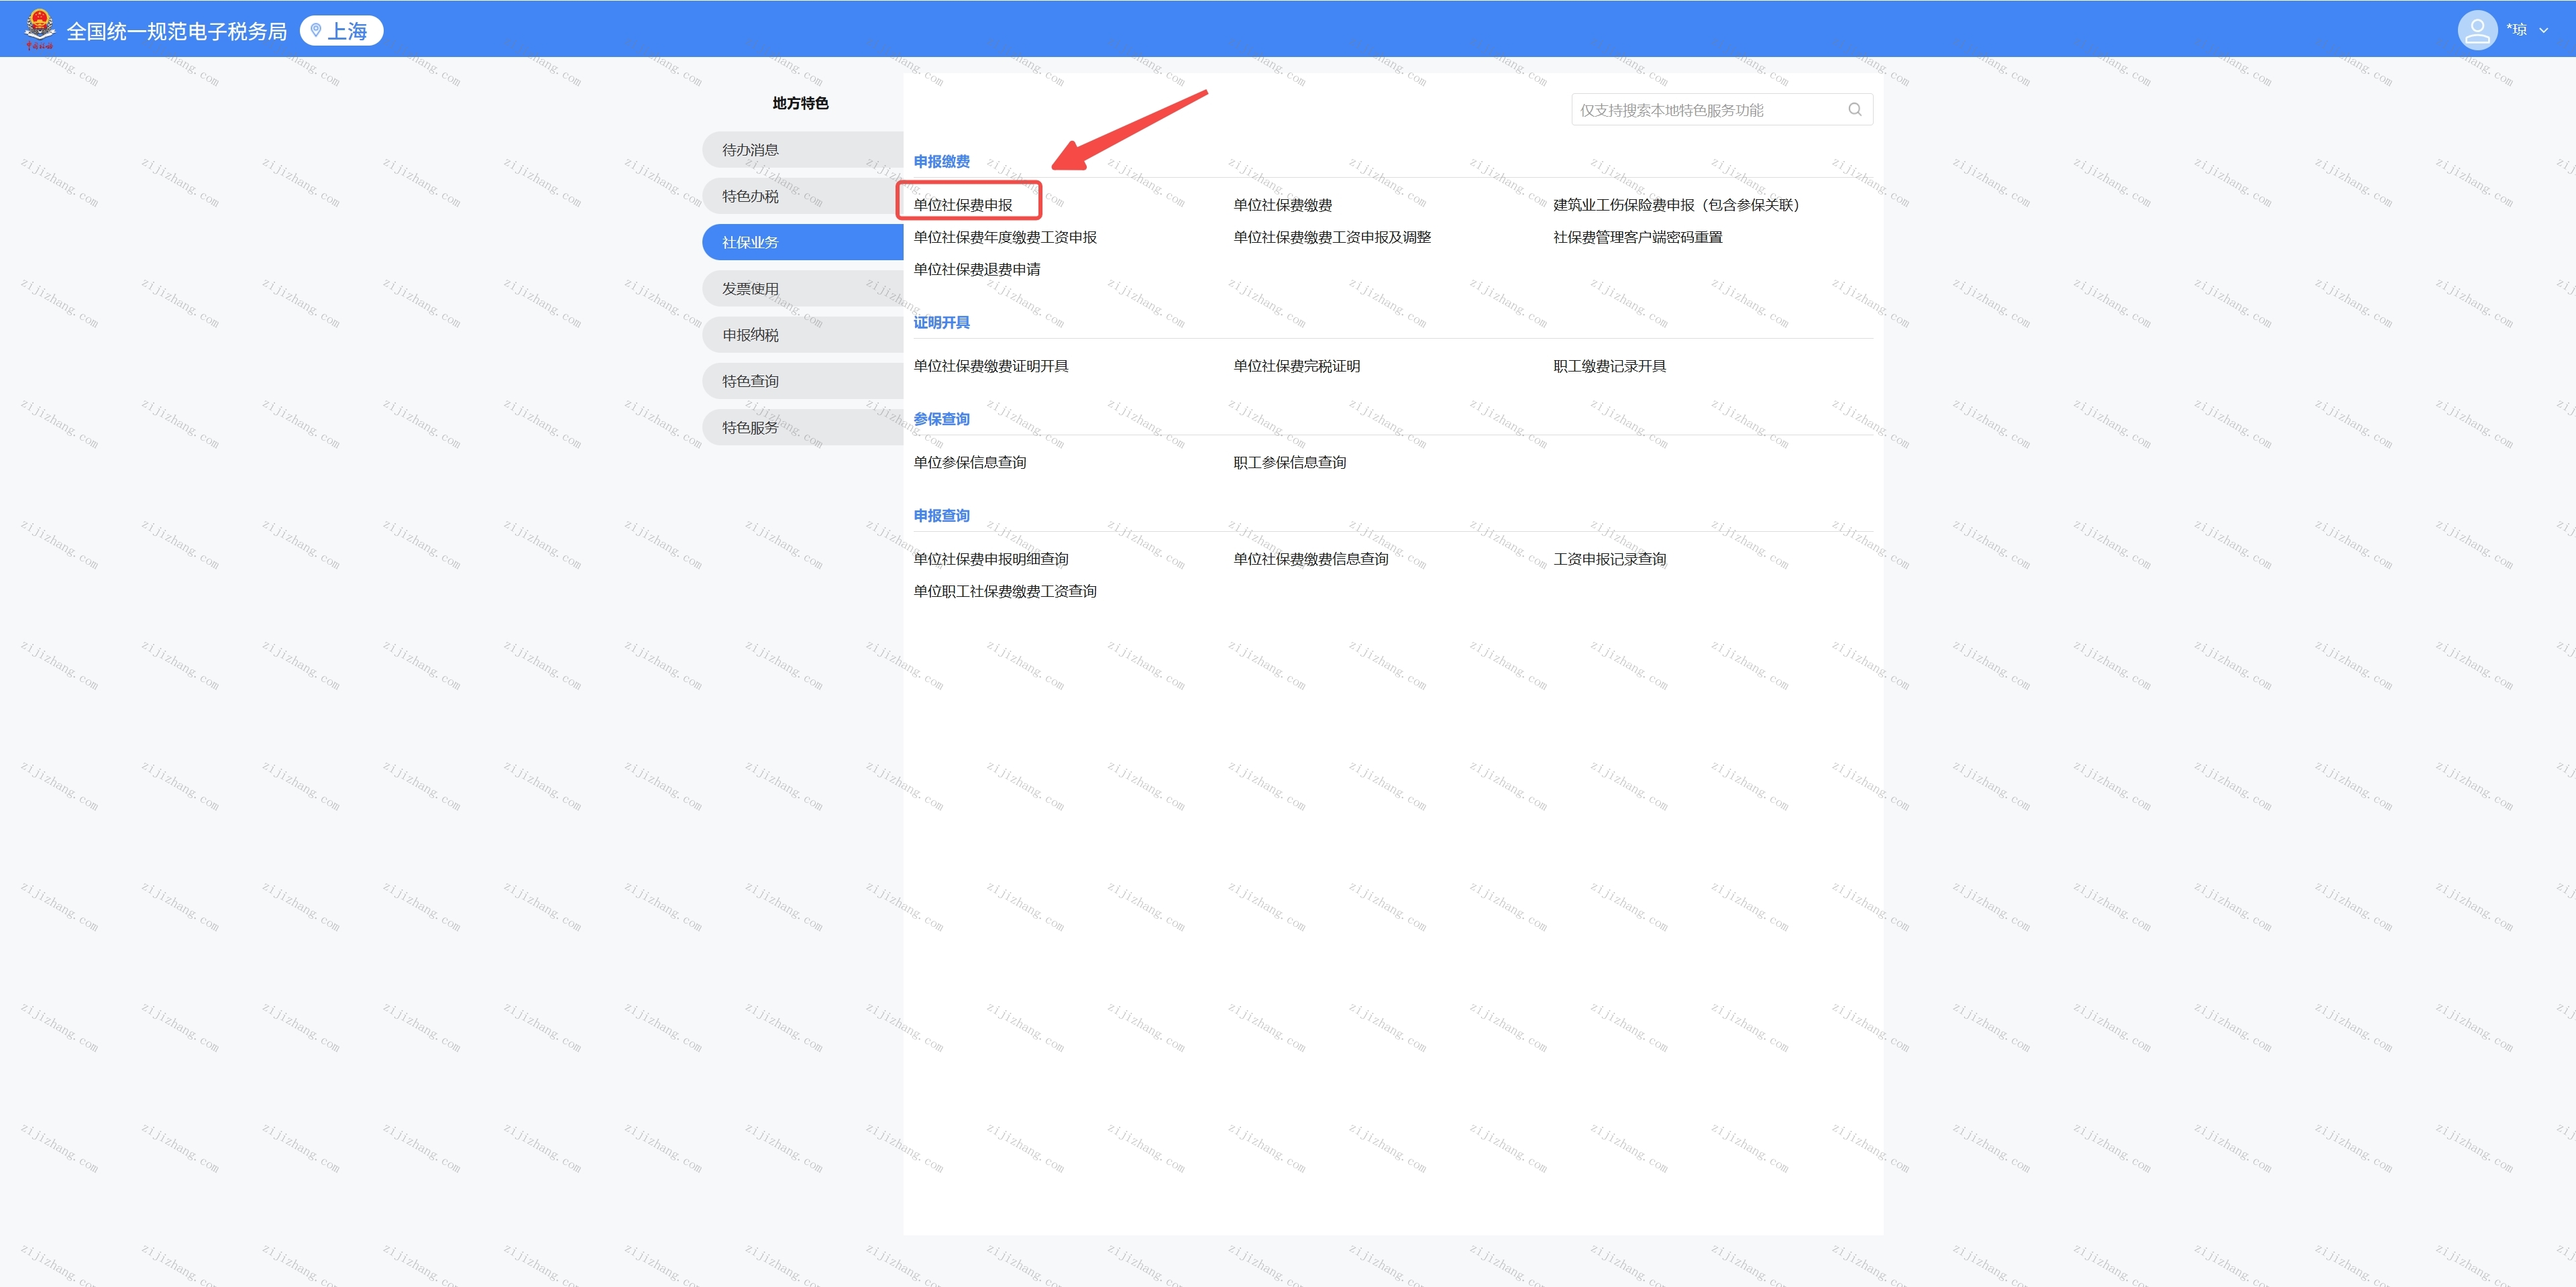Go to the 申报纳税 menu item
Screen dimensions: 2576x1287
coord(802,335)
